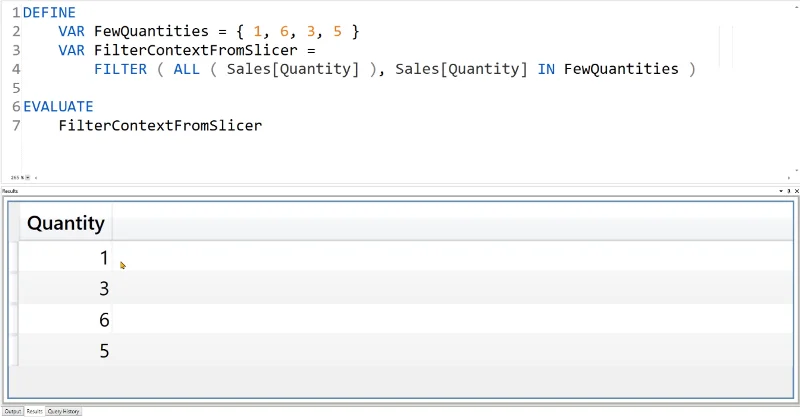Click the number 6 in the FewQuantities list
Viewport: 800px width, 417px height.
pos(284,32)
